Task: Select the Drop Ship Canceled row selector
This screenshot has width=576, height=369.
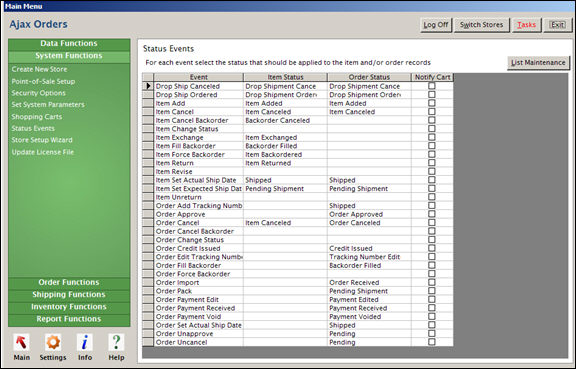Action: point(148,86)
